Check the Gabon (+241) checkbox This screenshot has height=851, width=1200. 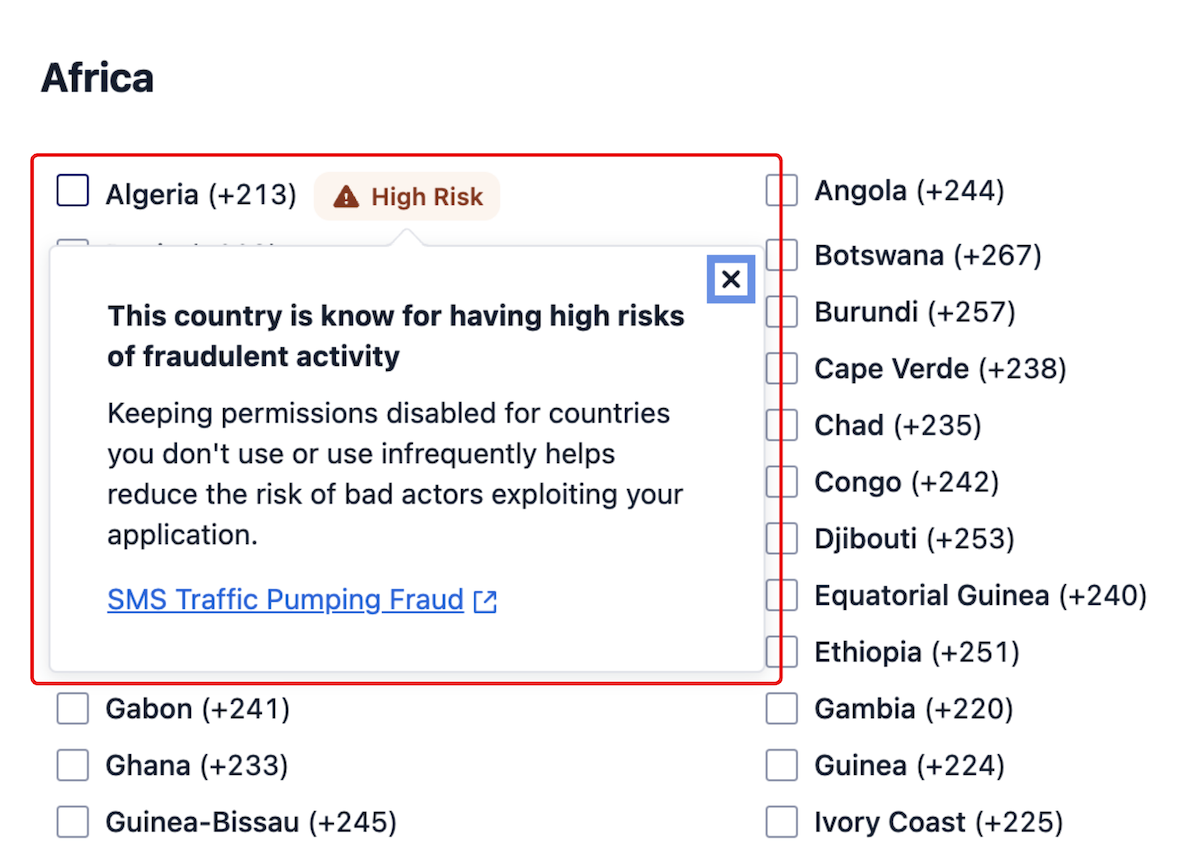(x=72, y=708)
